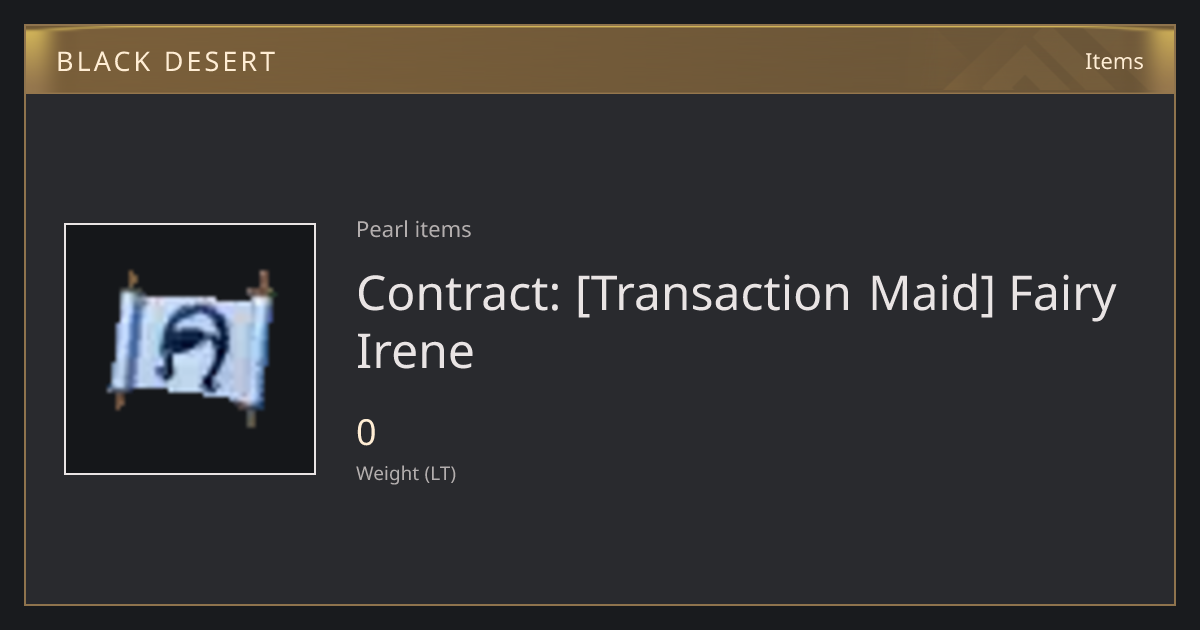Click the [Transaction Maid] text
The width and height of the screenshot is (1200, 630).
tap(785, 294)
